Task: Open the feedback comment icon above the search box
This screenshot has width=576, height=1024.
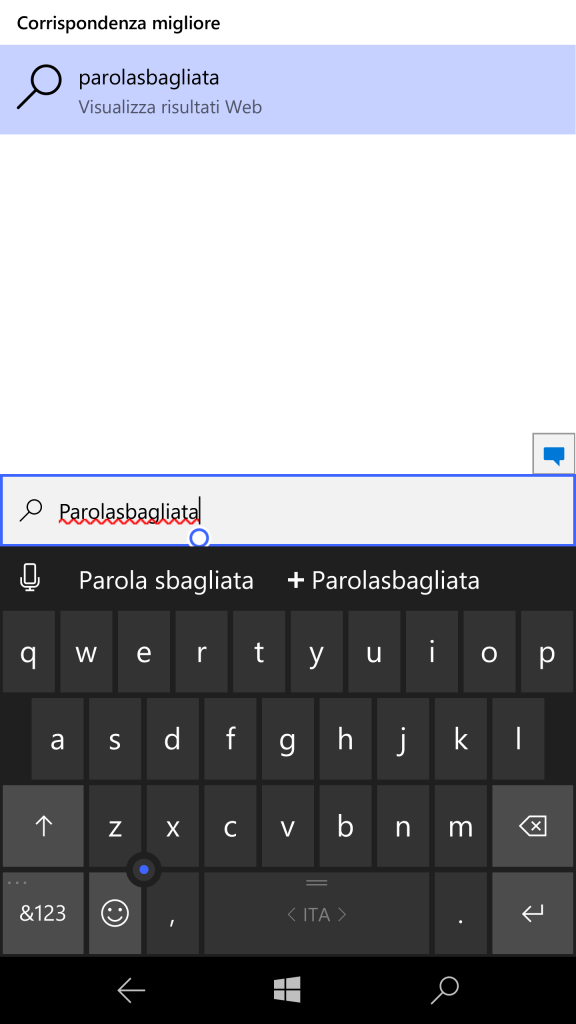Action: coord(554,455)
